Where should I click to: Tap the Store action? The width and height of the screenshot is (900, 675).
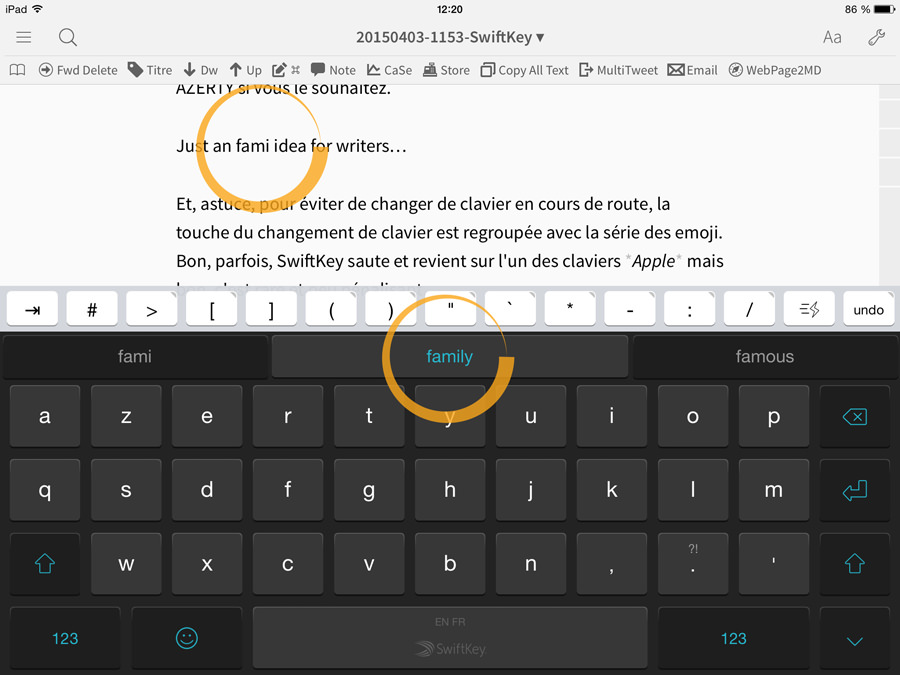click(x=446, y=70)
